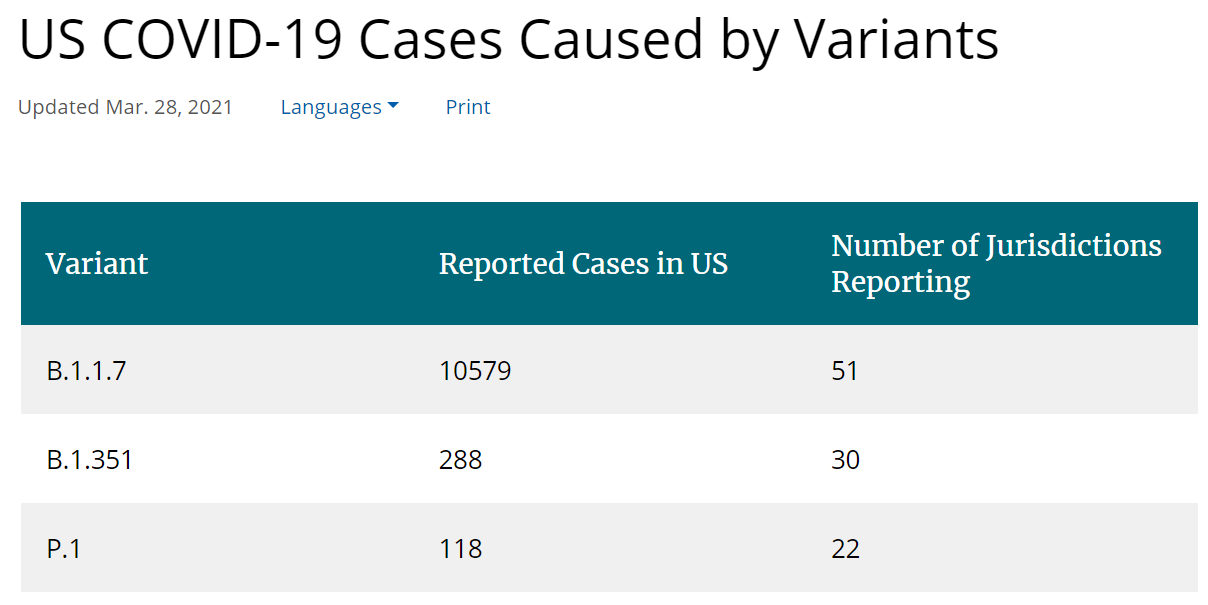Click the 288 reported cases value
Image resolution: width=1208 pixels, height=605 pixels.
[460, 460]
